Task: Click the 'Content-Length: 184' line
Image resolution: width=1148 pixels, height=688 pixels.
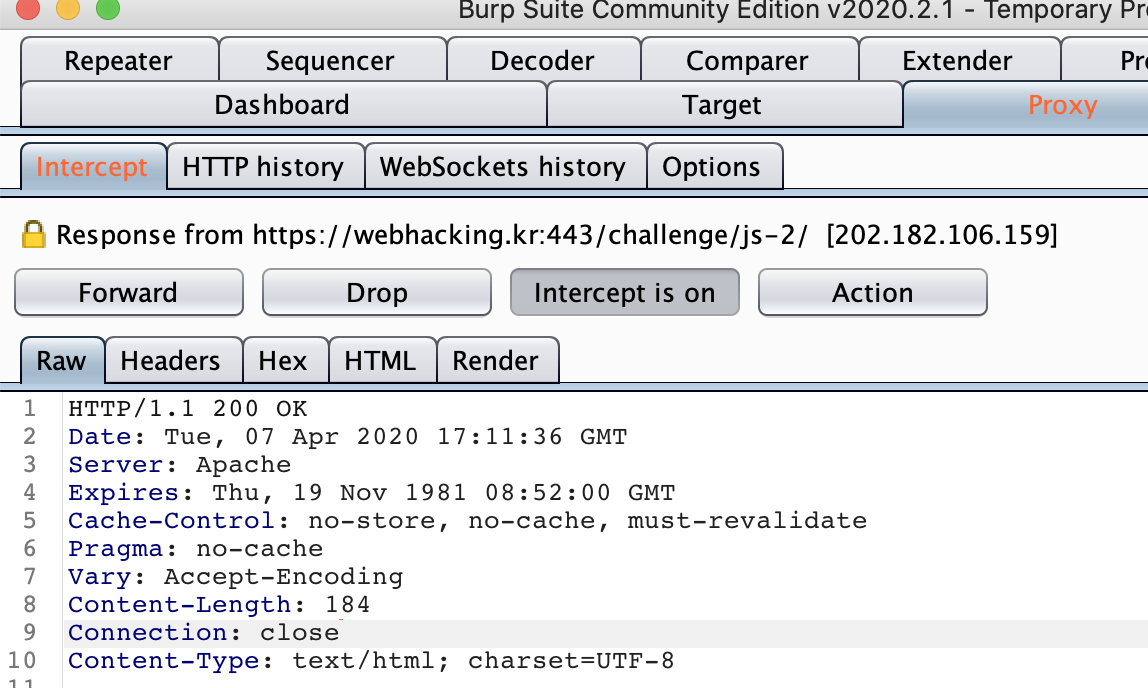Action: click(x=219, y=605)
